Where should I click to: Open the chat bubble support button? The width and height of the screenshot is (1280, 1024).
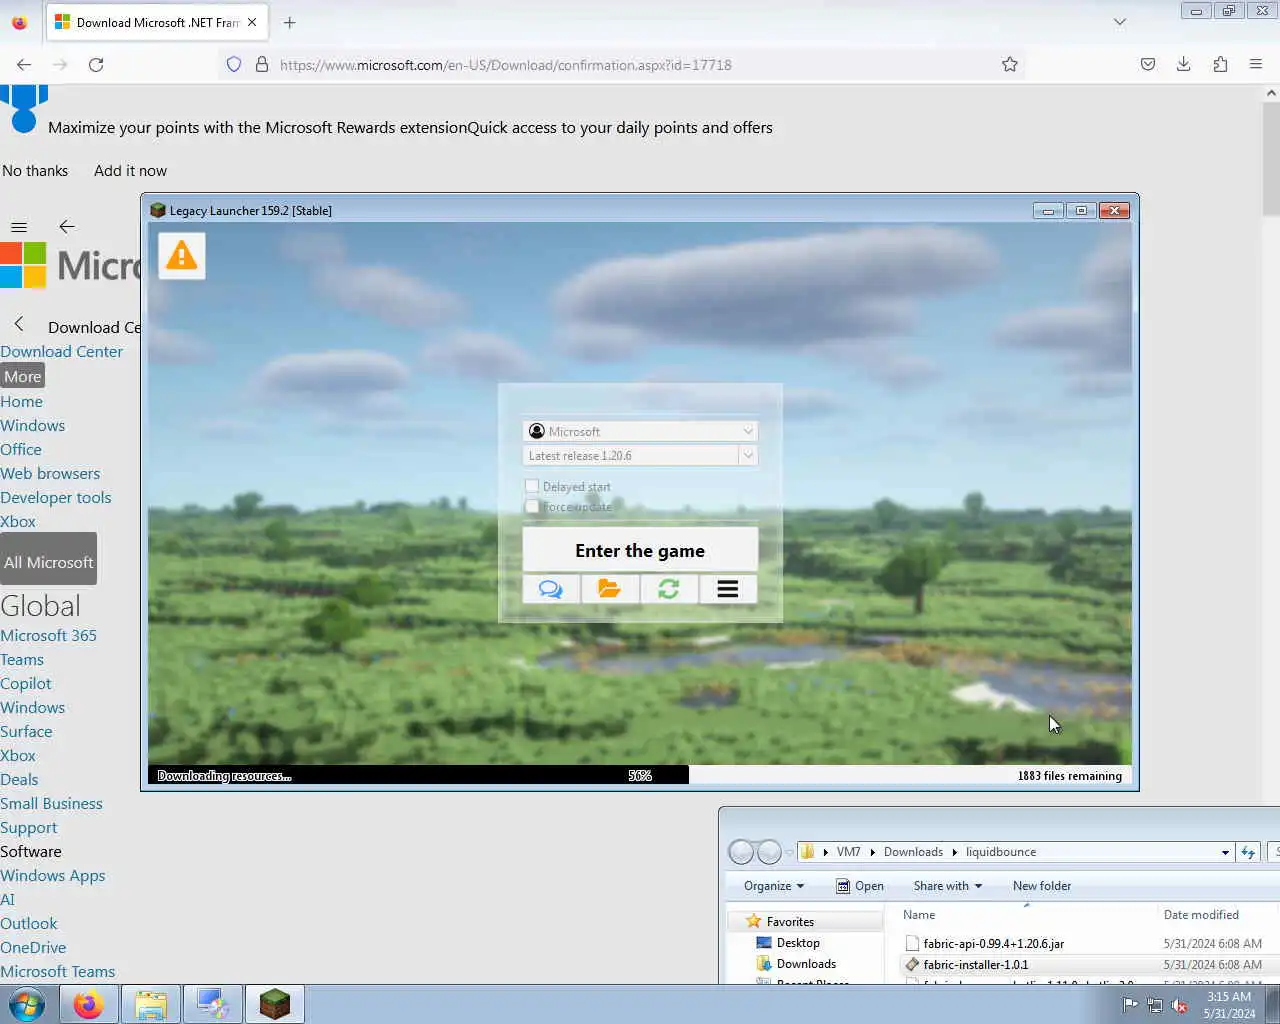[x=551, y=589]
